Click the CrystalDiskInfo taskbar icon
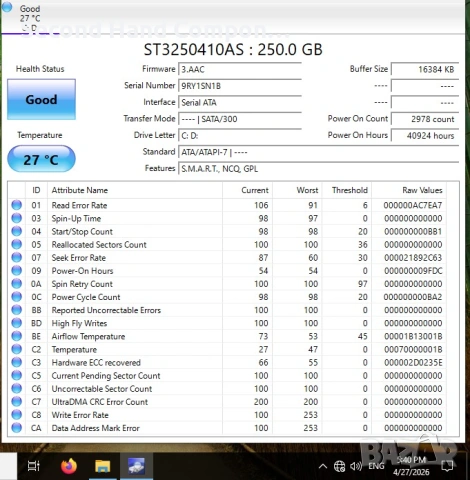 coord(137,466)
